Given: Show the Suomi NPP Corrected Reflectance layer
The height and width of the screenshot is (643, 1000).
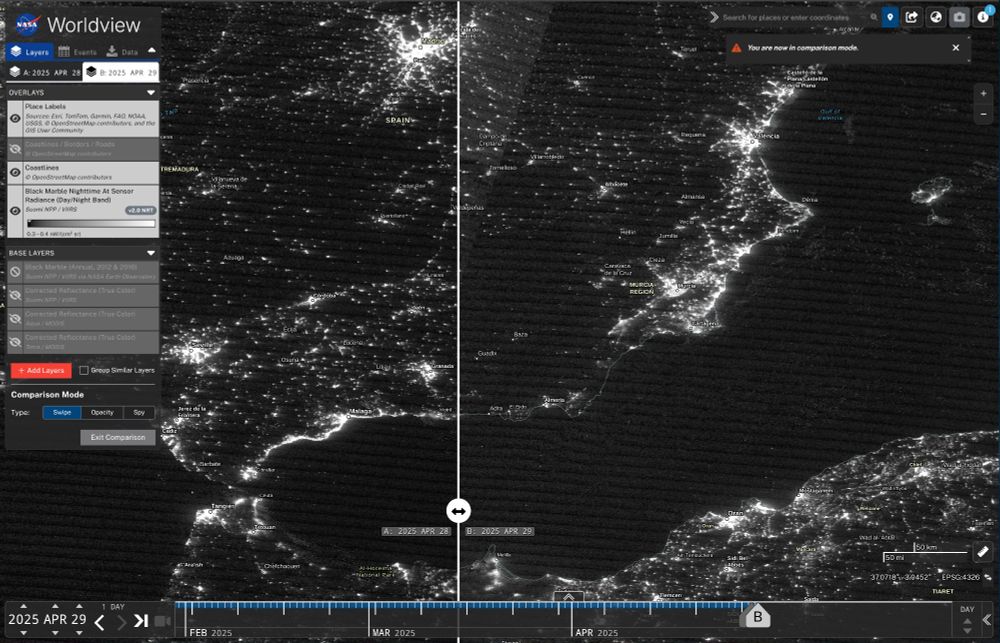Looking at the screenshot, I should coord(15,295).
